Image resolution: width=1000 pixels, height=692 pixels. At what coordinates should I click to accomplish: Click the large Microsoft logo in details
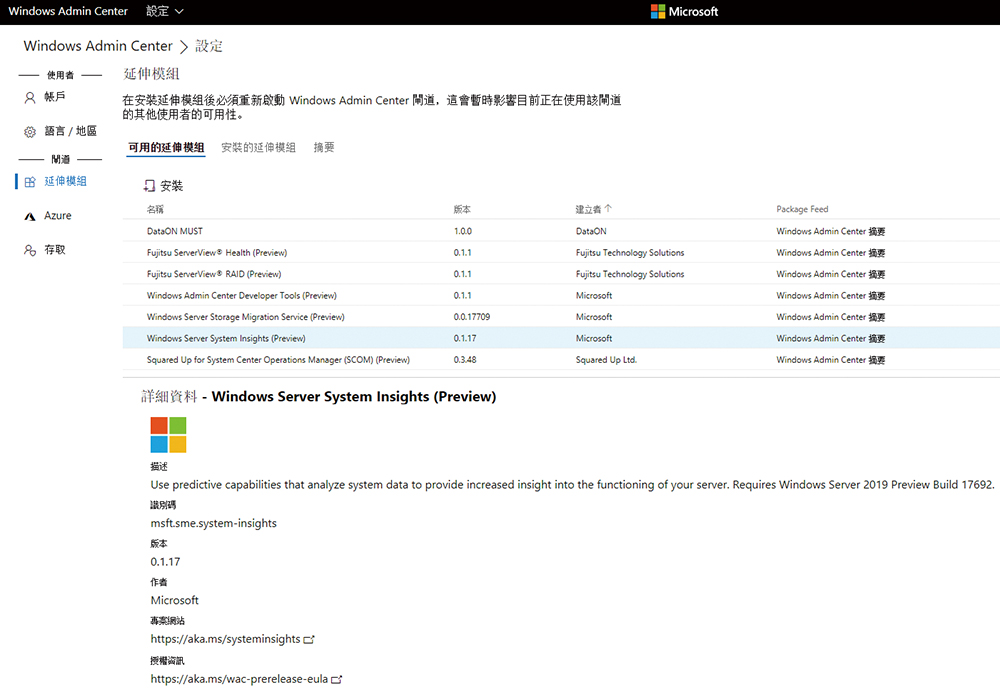click(x=168, y=435)
